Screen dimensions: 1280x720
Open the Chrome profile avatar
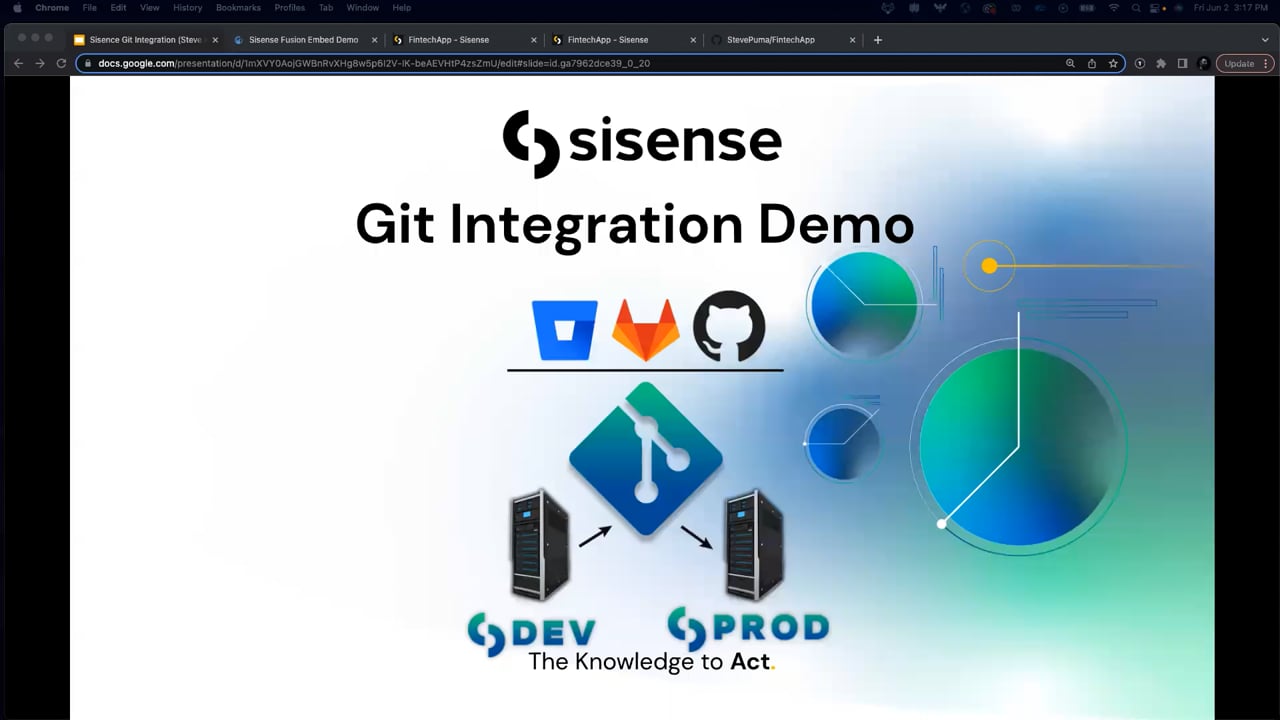(1204, 63)
